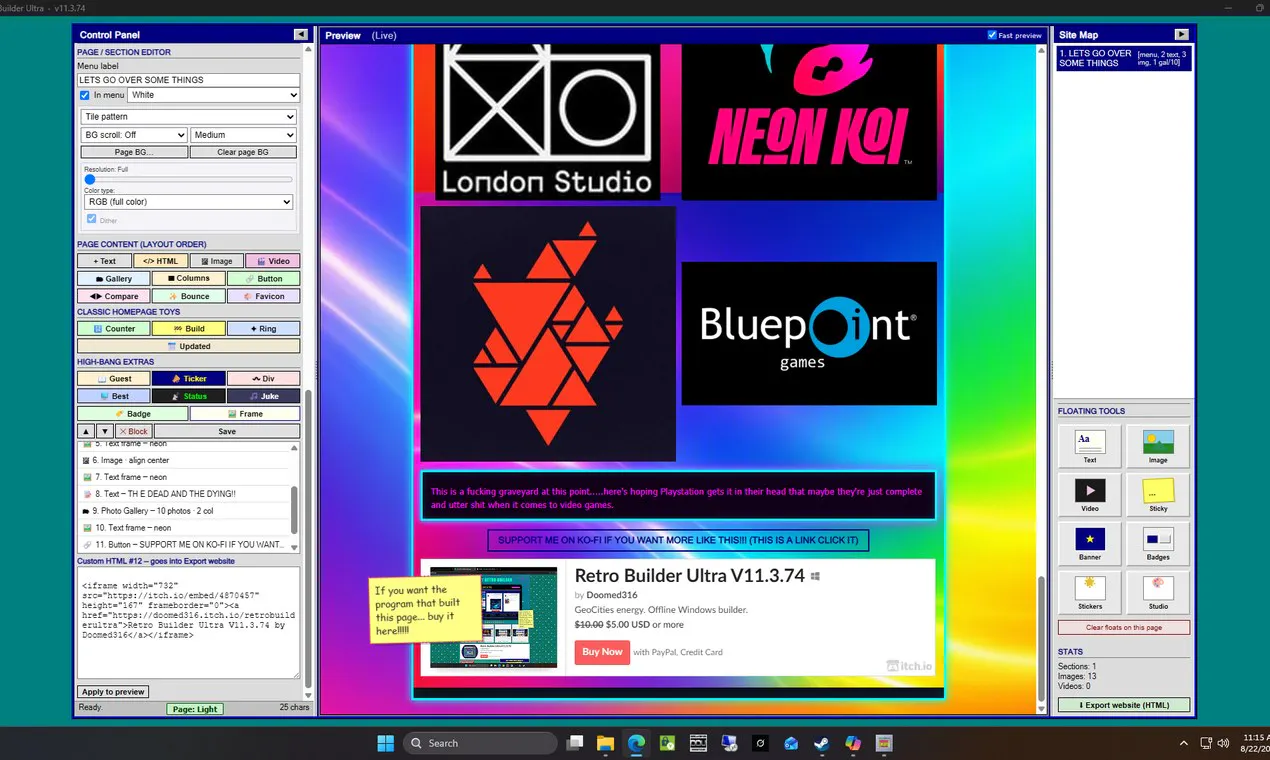Place a floating Sticky note tool
The width and height of the screenshot is (1270, 760).
click(1158, 495)
